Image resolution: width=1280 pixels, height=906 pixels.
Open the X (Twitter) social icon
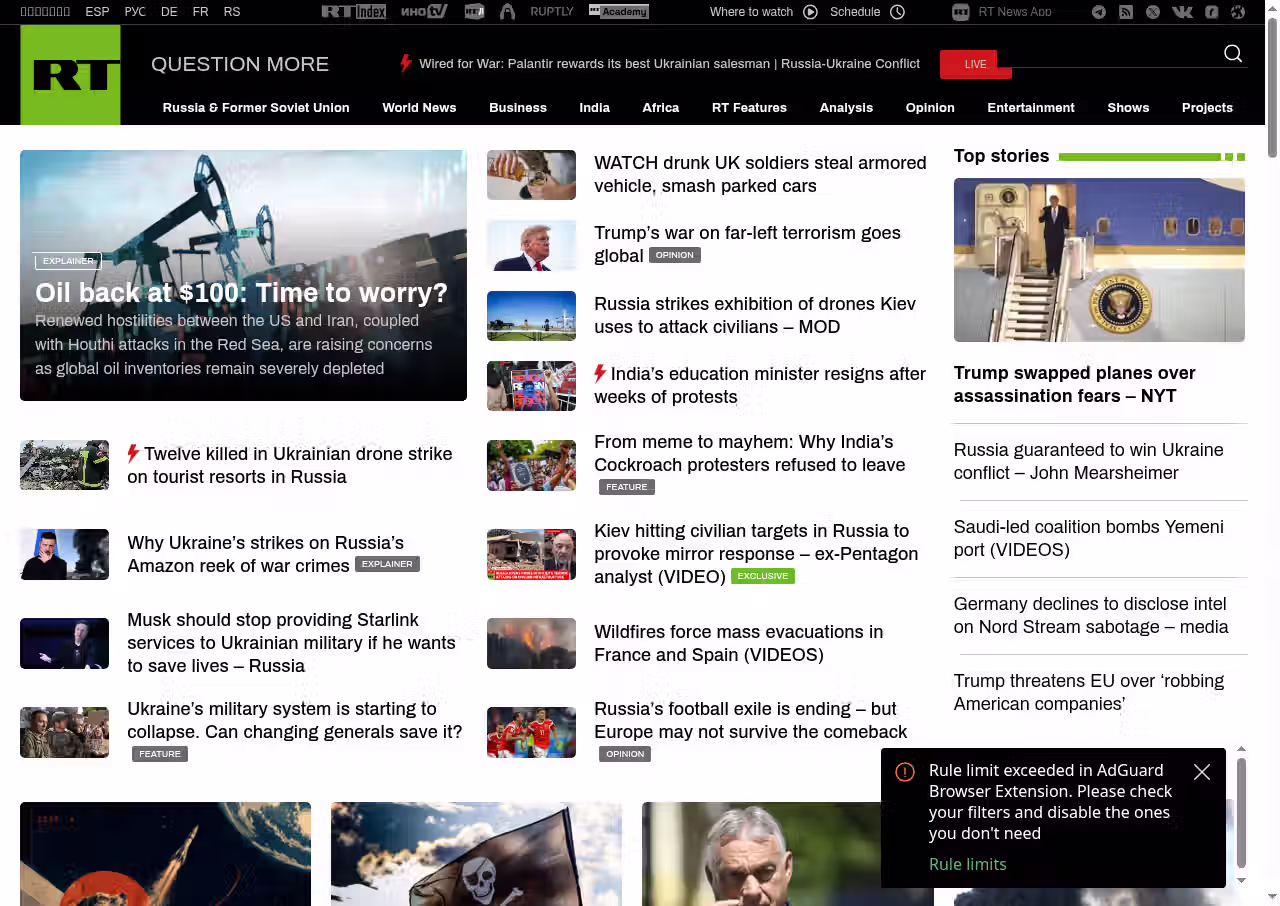pyautogui.click(x=1153, y=12)
